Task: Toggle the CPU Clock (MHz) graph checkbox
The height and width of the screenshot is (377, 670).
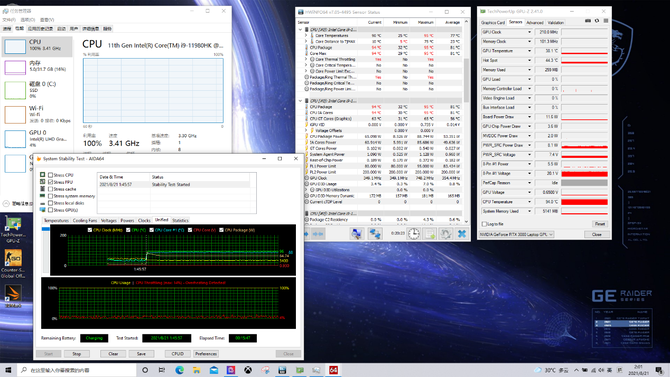Action: 90,230
